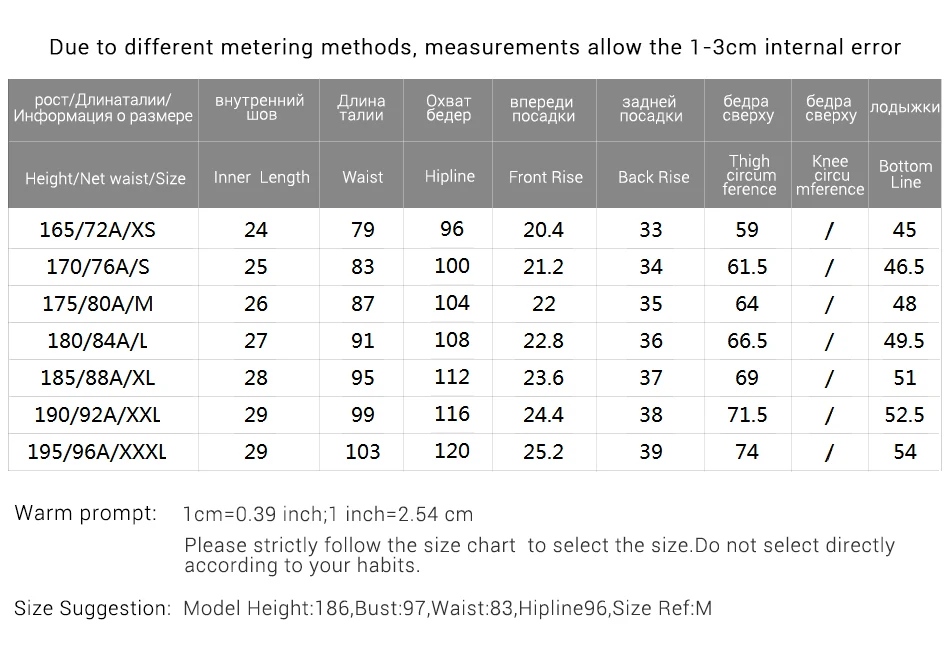Click the Hipline column header

coord(450,176)
